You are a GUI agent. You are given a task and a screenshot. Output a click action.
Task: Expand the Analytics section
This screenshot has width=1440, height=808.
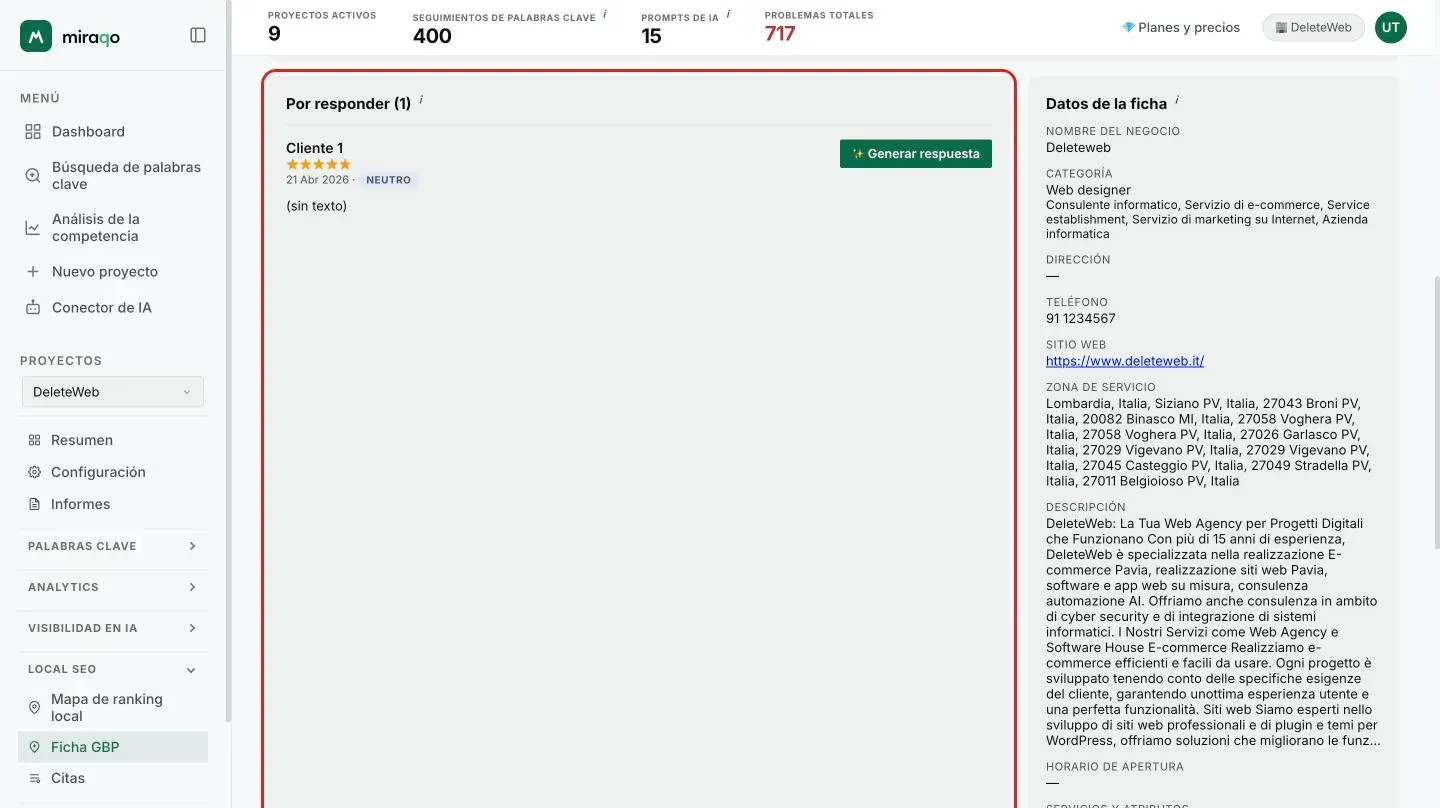coord(113,587)
